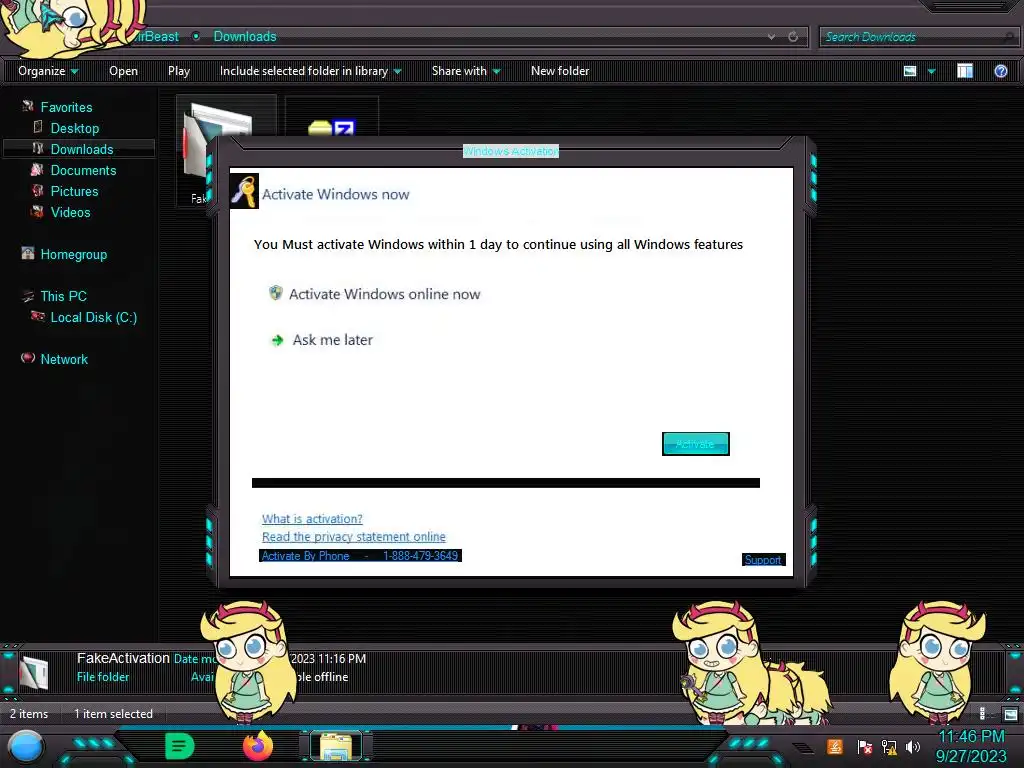1024x768 pixels.
Task: Select Videos in the navigation pane
Action: point(70,212)
